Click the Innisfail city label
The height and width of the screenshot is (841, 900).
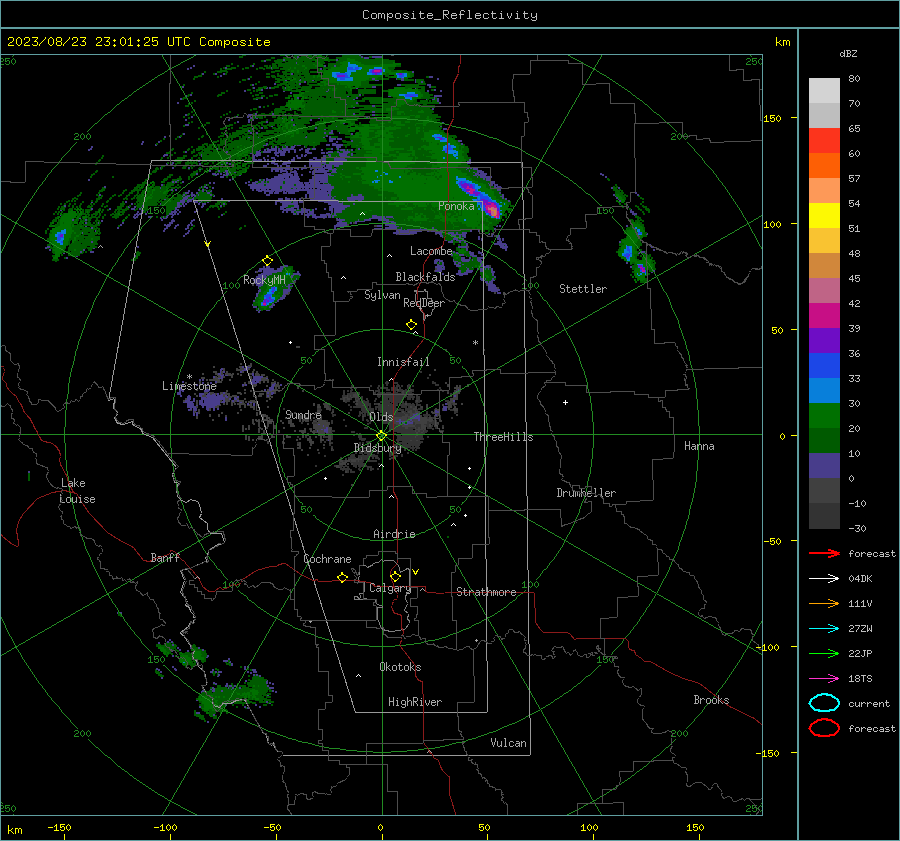pos(403,362)
